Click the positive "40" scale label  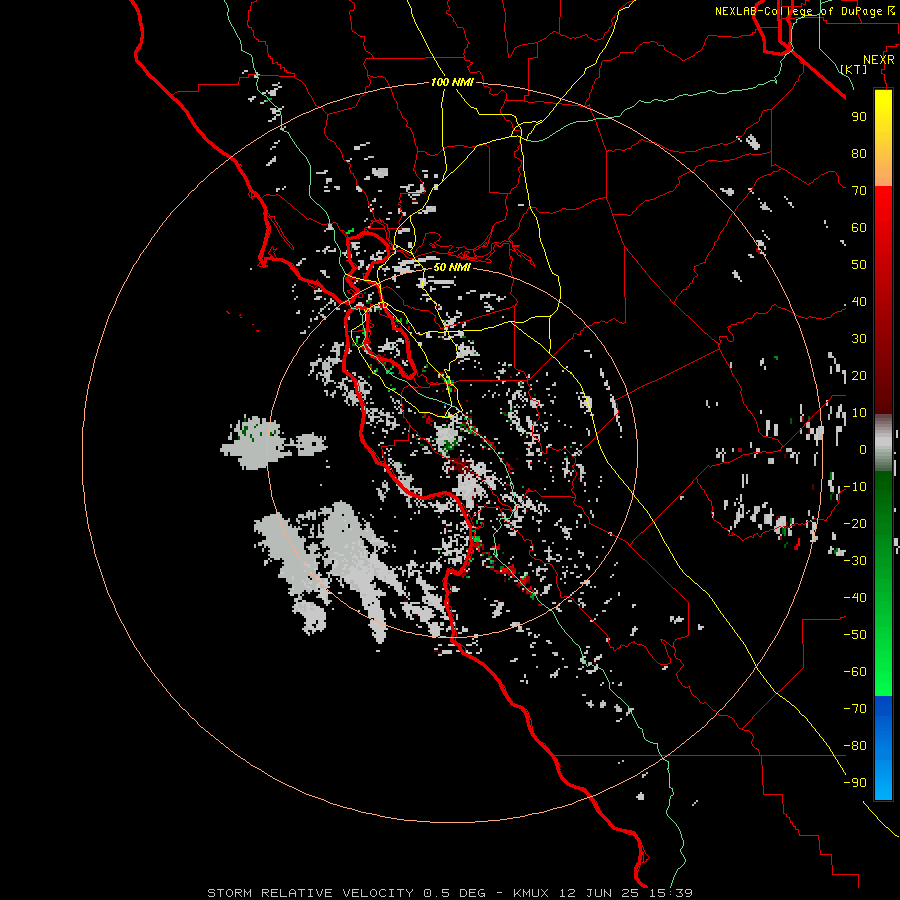[859, 302]
